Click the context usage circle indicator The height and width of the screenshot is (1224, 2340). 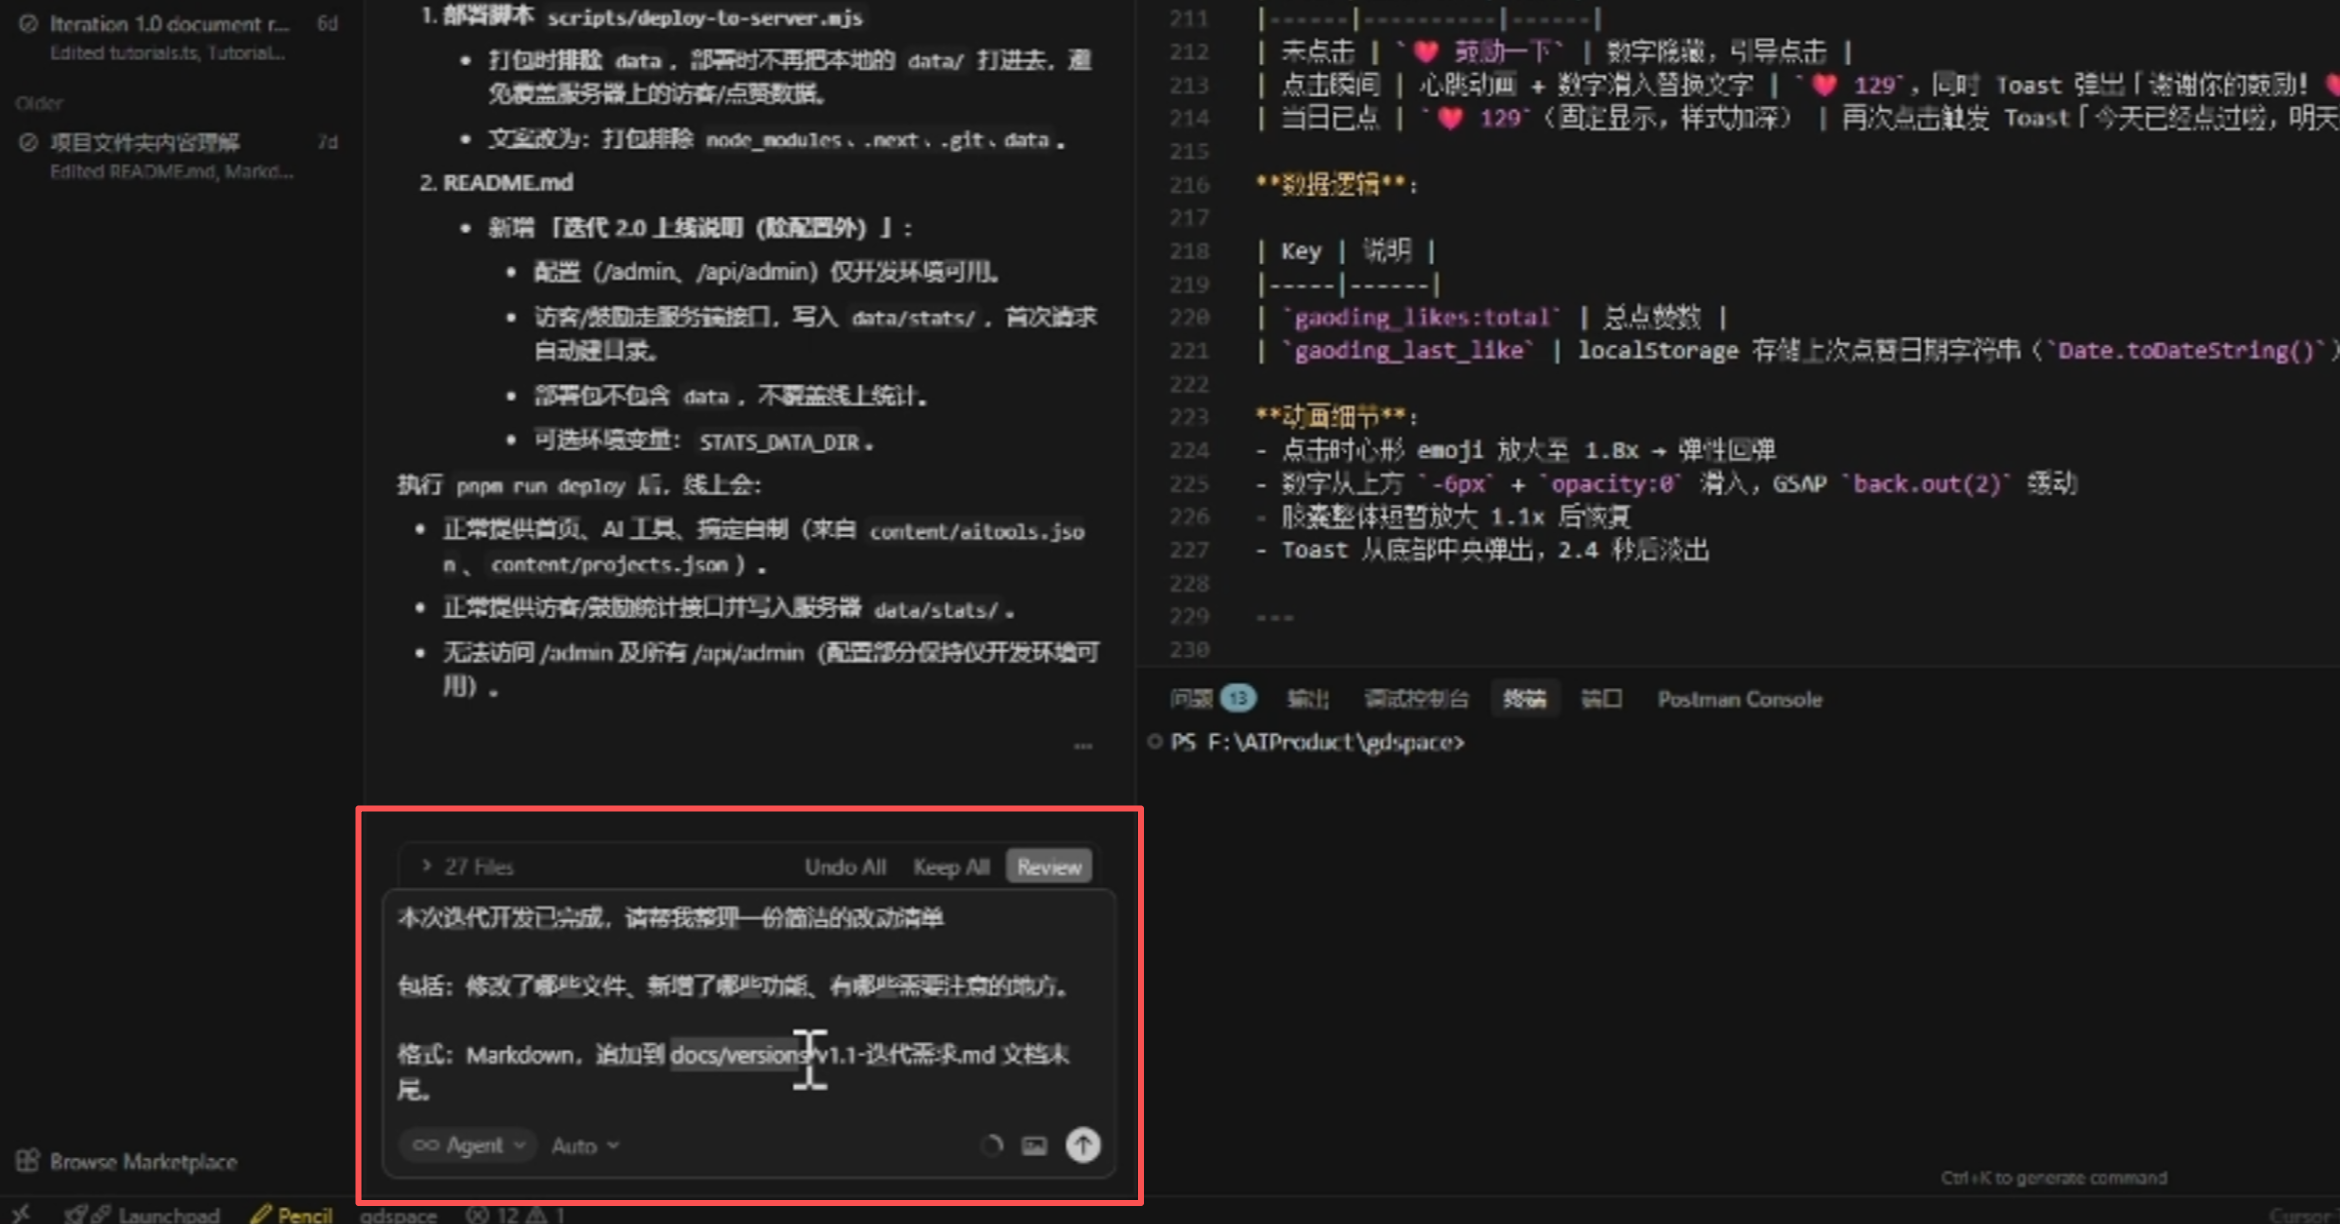991,1146
